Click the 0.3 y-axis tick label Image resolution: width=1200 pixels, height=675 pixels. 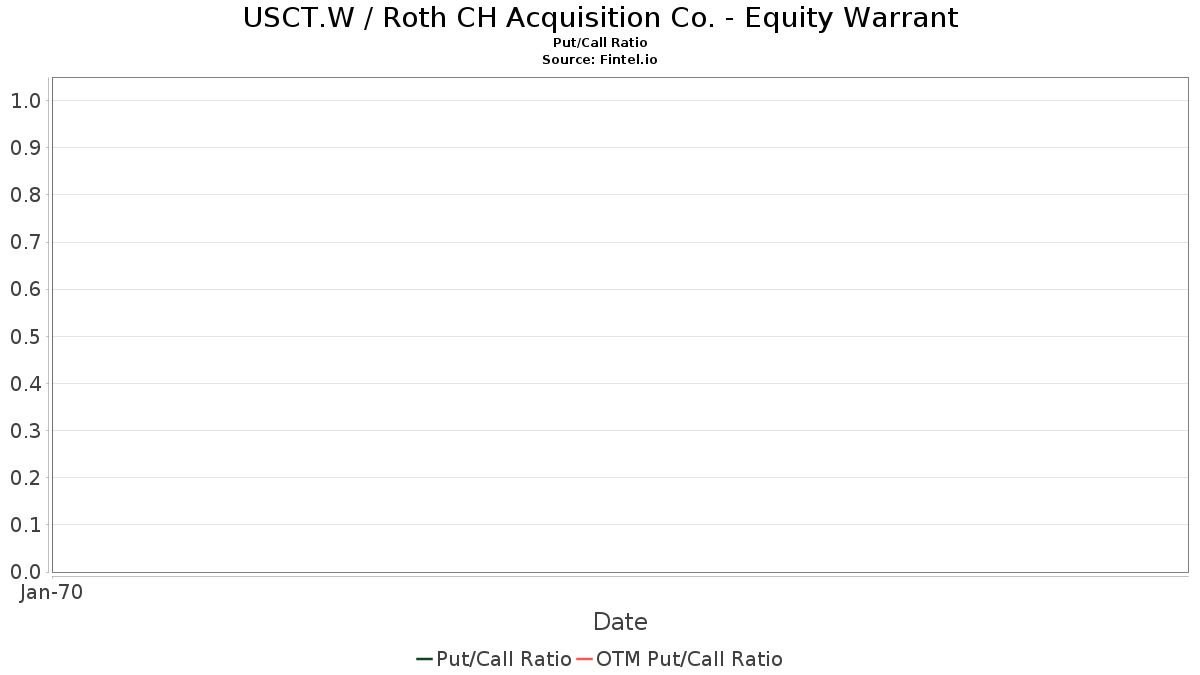tap(25, 431)
